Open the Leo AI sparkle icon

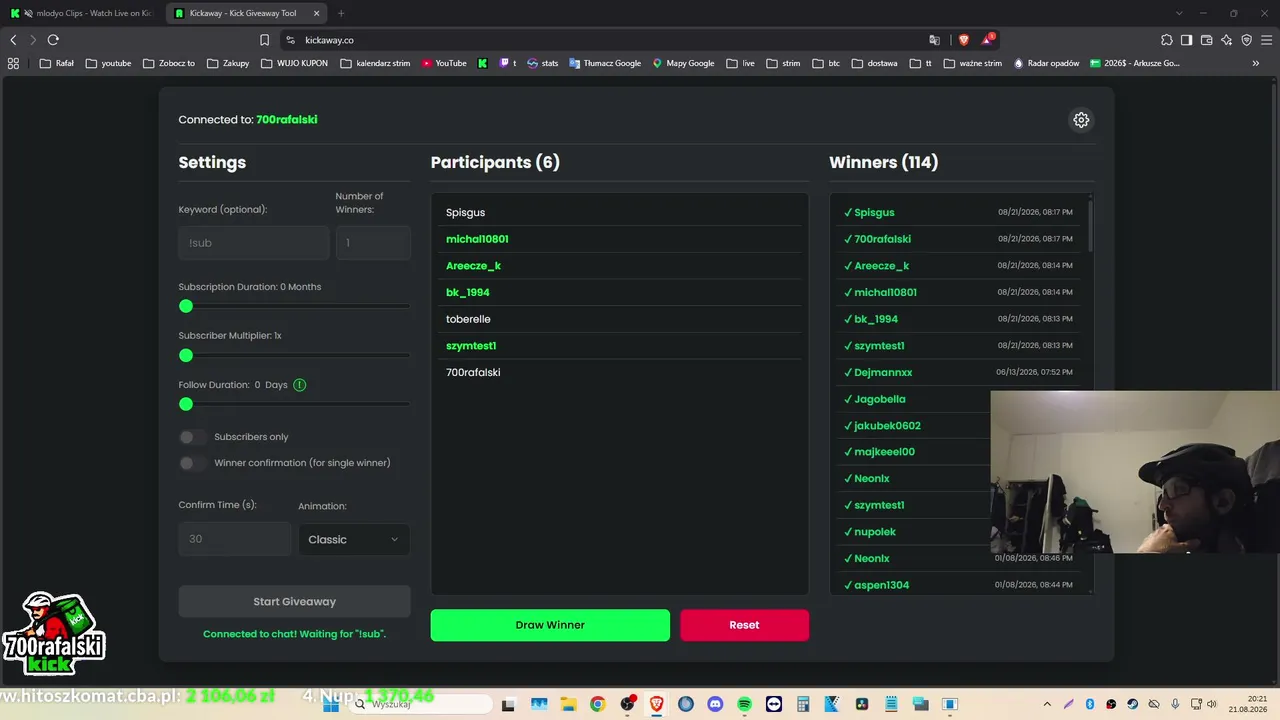click(x=1226, y=40)
